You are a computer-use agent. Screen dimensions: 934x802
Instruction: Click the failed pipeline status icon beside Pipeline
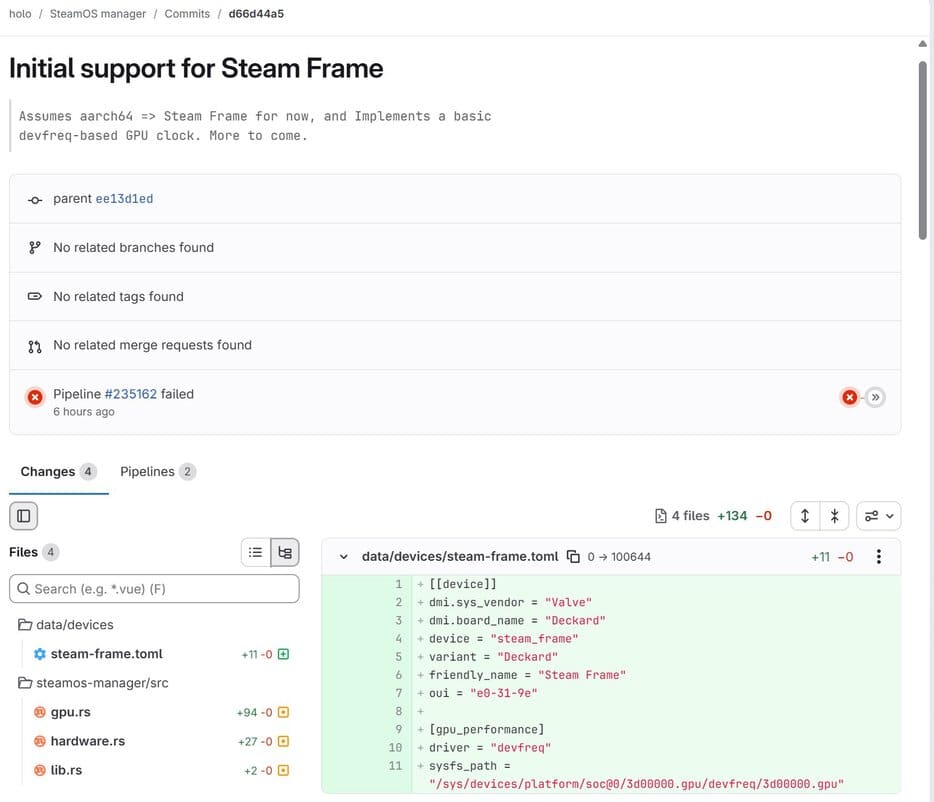point(35,397)
